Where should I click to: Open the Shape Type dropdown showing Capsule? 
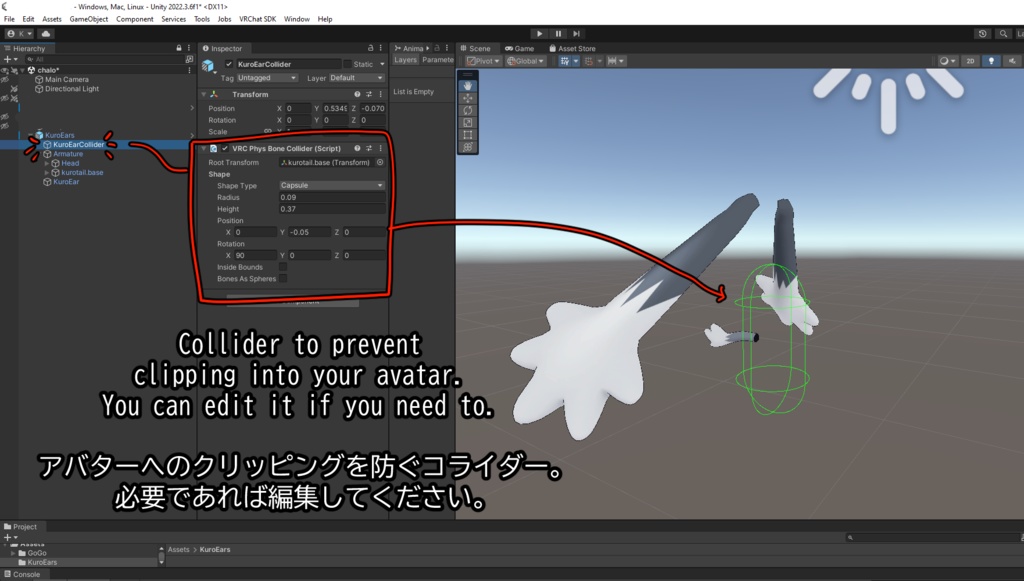pos(332,186)
